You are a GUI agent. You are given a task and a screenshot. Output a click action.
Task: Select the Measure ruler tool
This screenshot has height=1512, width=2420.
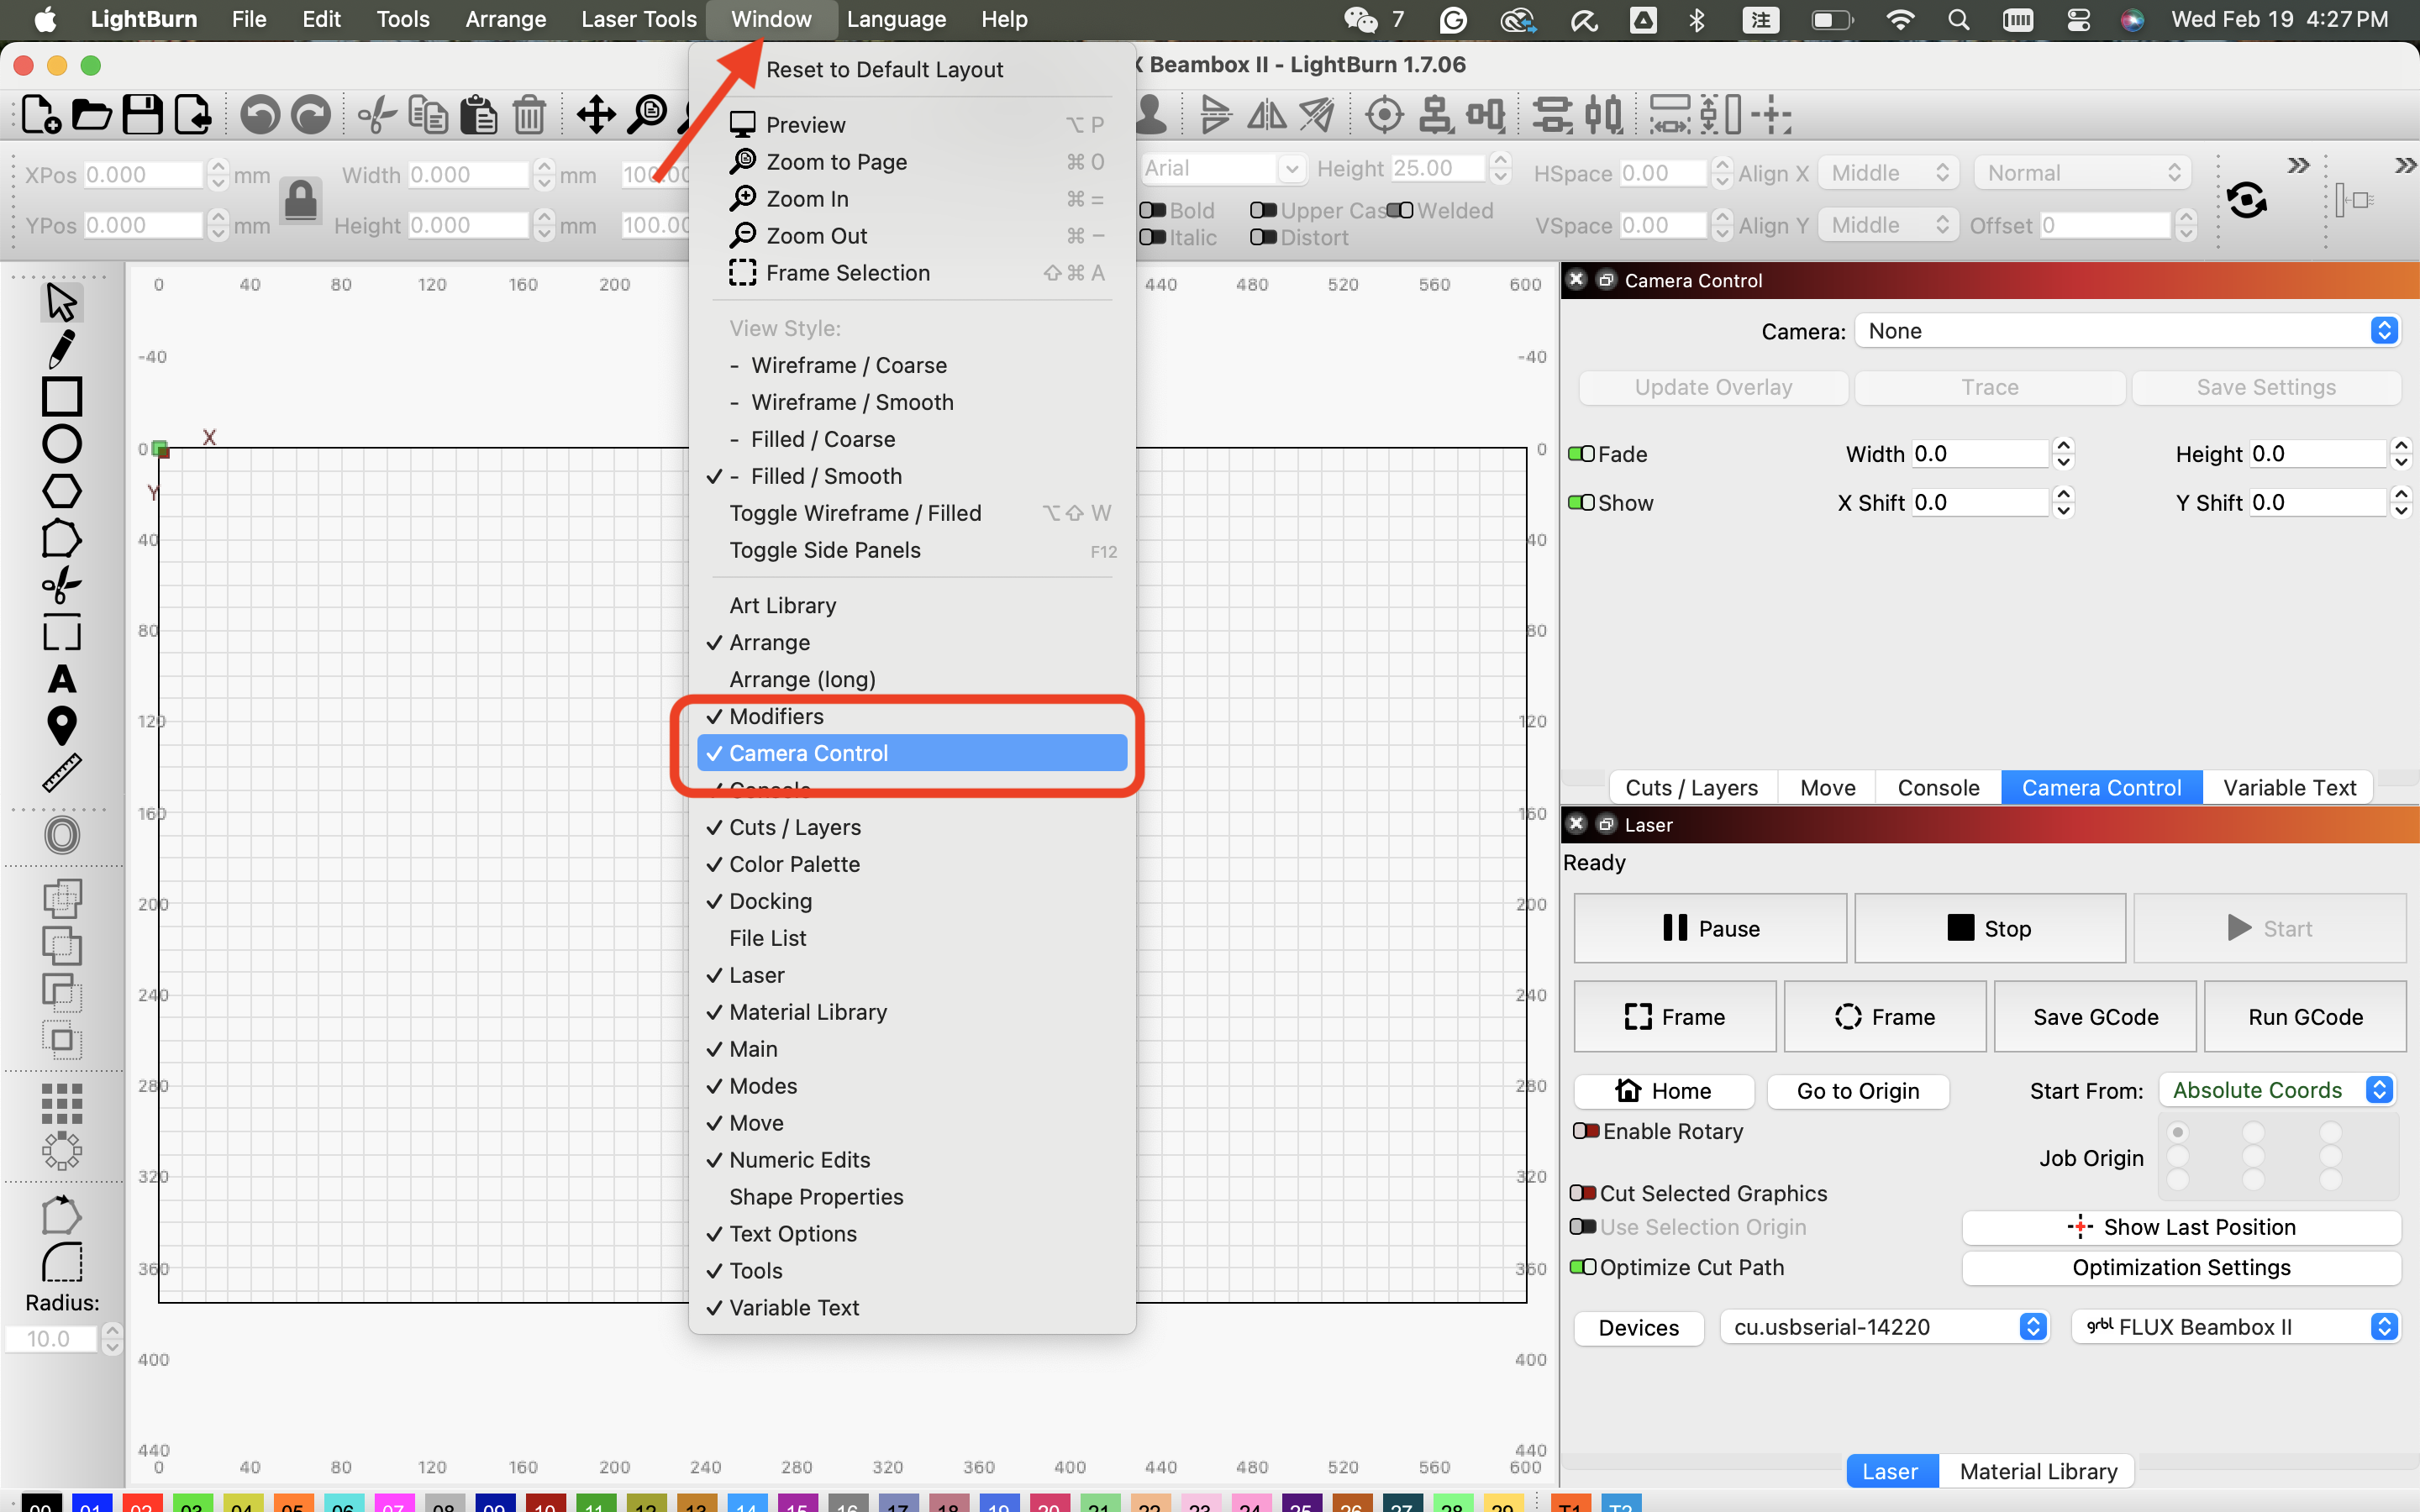tap(61, 773)
